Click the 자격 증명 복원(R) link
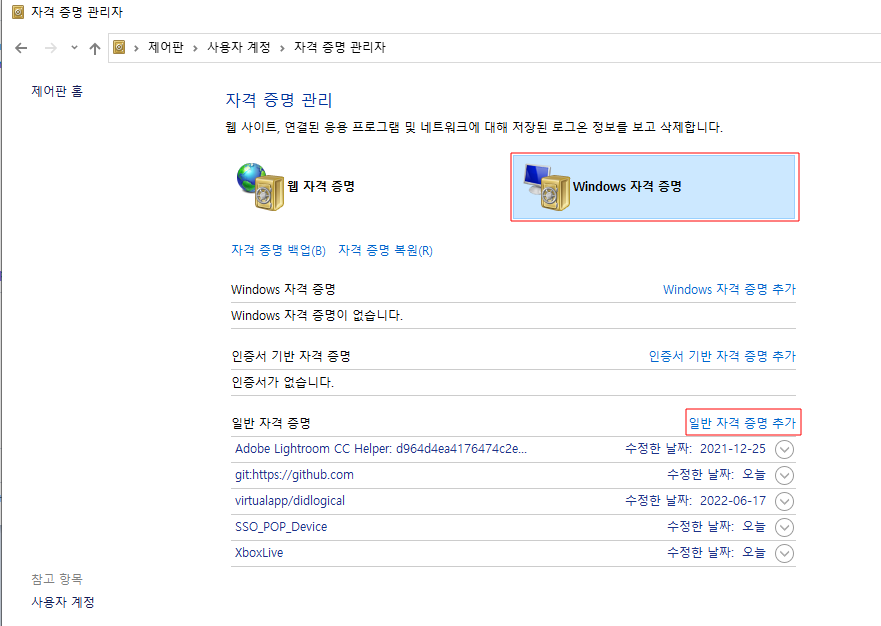The width and height of the screenshot is (881, 626). [x=383, y=250]
